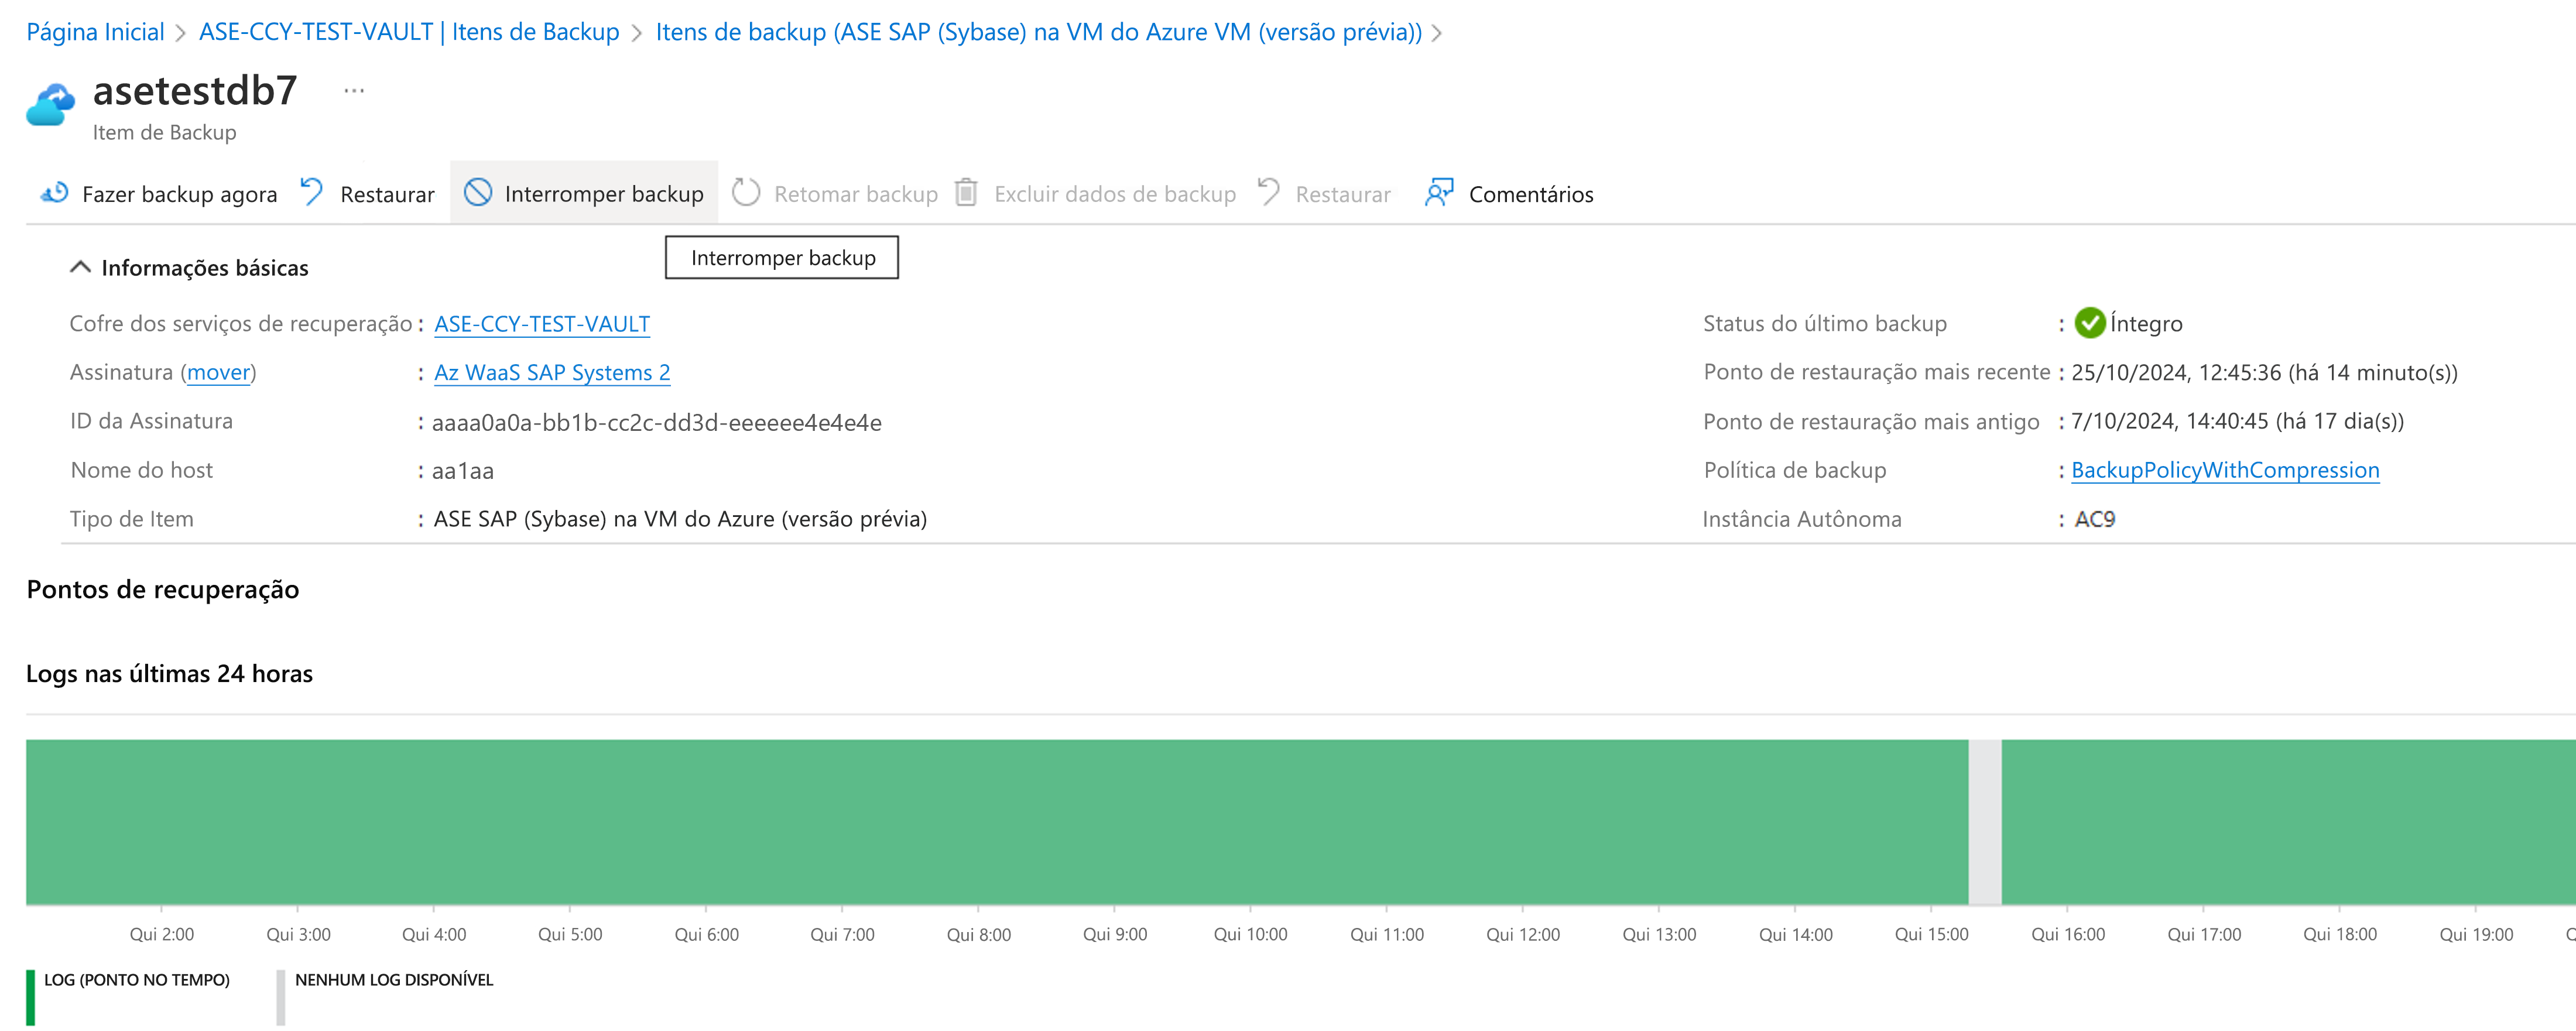Click the Retomar backup refresh icon

(746, 192)
